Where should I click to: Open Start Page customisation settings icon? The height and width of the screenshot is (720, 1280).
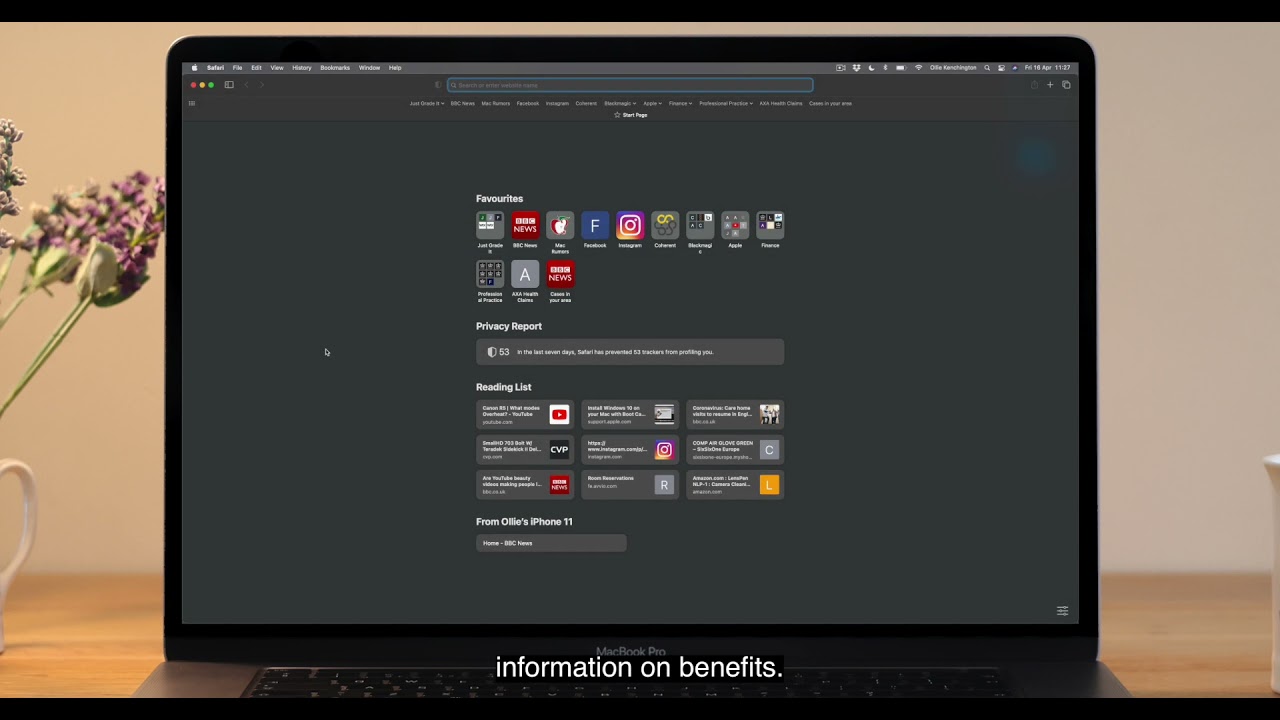1062,611
